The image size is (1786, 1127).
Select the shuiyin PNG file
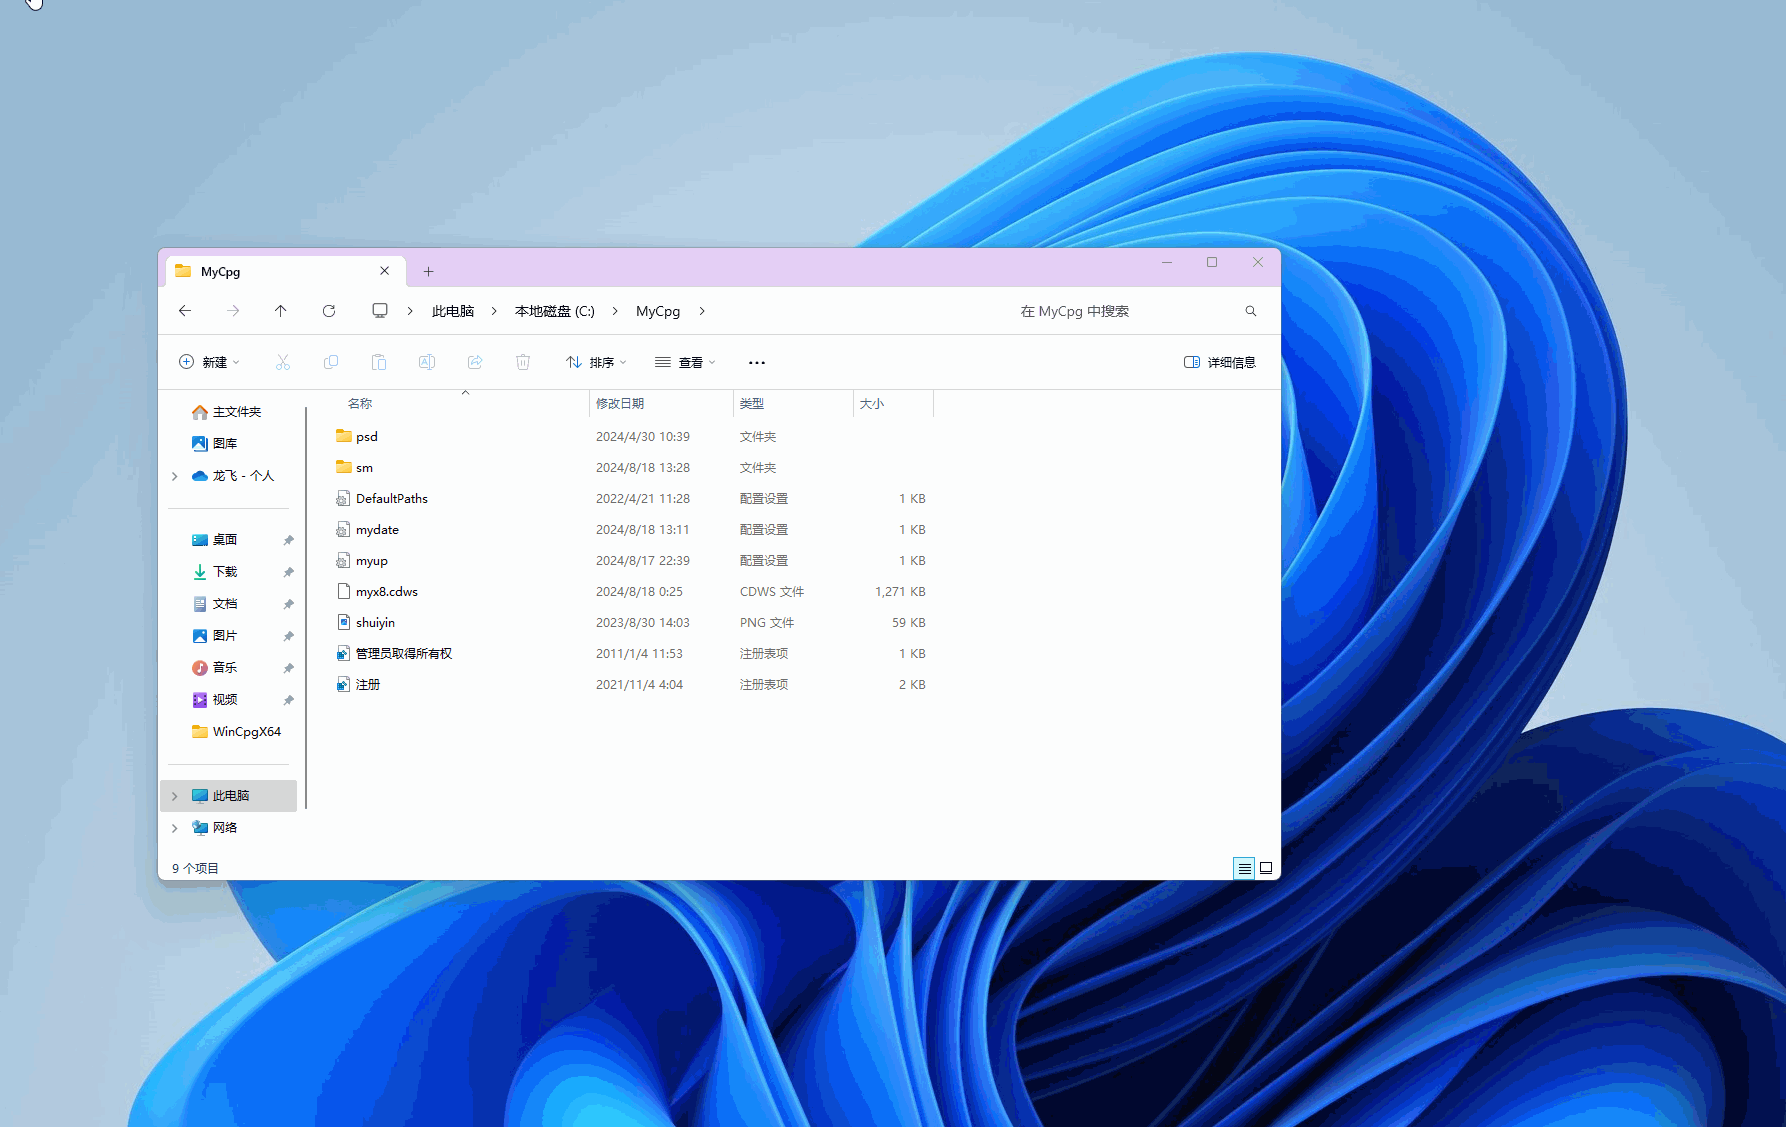tap(632, 623)
